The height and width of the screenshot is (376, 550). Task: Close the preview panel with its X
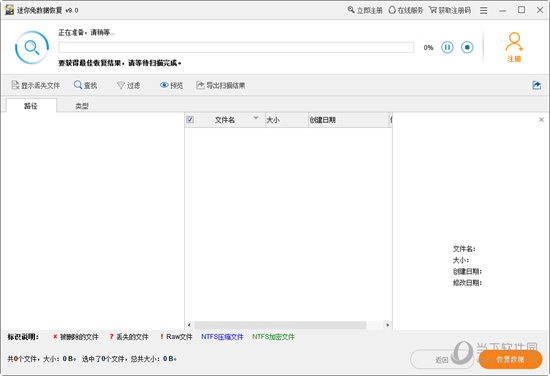click(541, 120)
